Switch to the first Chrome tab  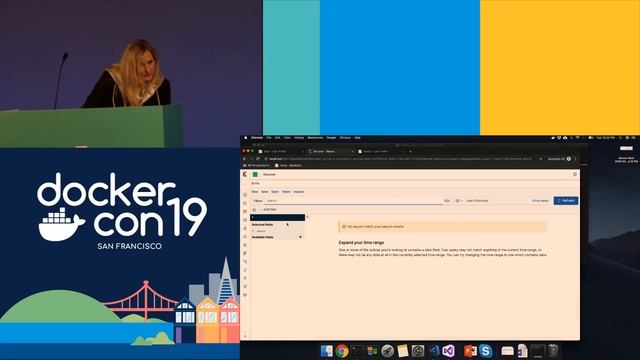point(282,151)
